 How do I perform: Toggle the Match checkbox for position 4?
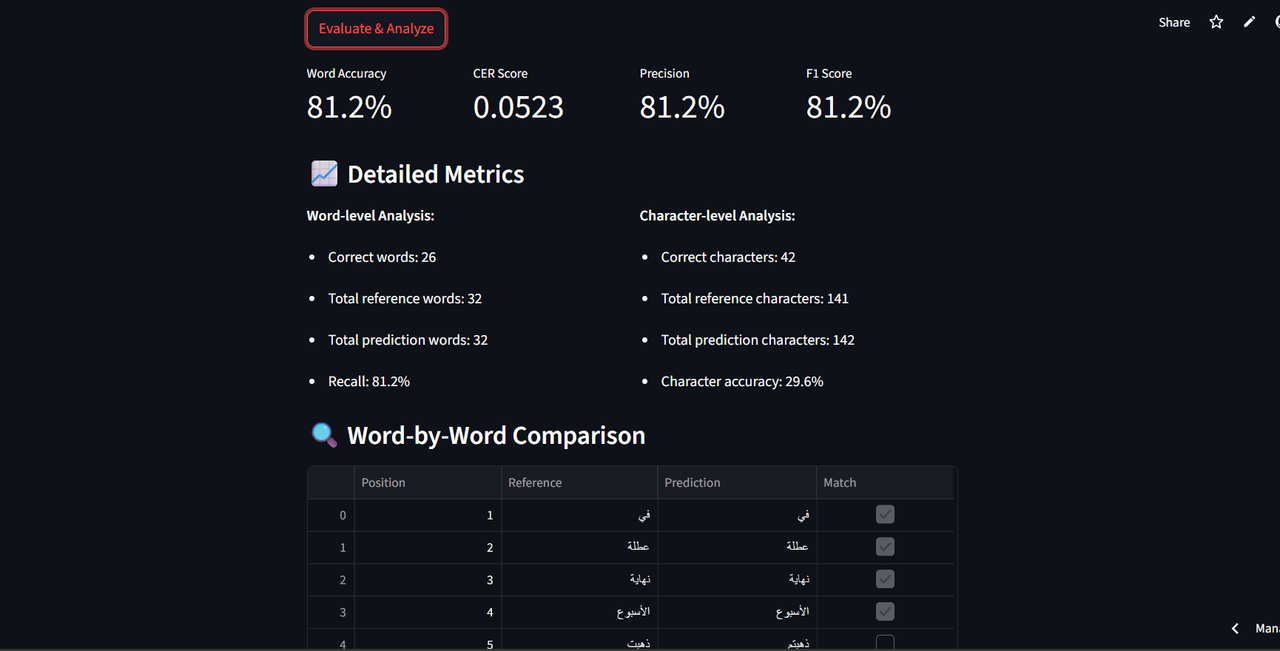[x=885, y=611]
